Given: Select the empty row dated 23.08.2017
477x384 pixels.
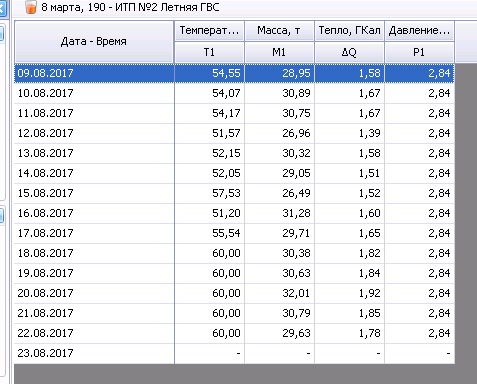Looking at the screenshot, I should point(234,353).
